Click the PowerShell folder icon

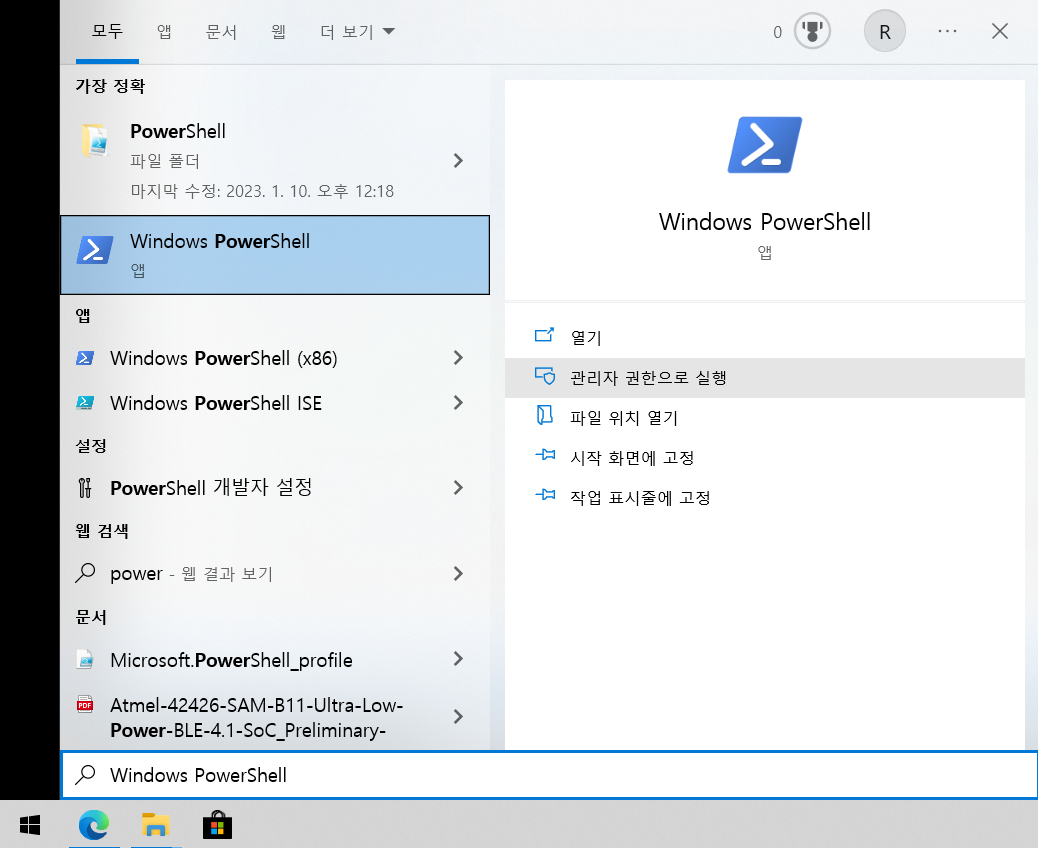coord(95,140)
